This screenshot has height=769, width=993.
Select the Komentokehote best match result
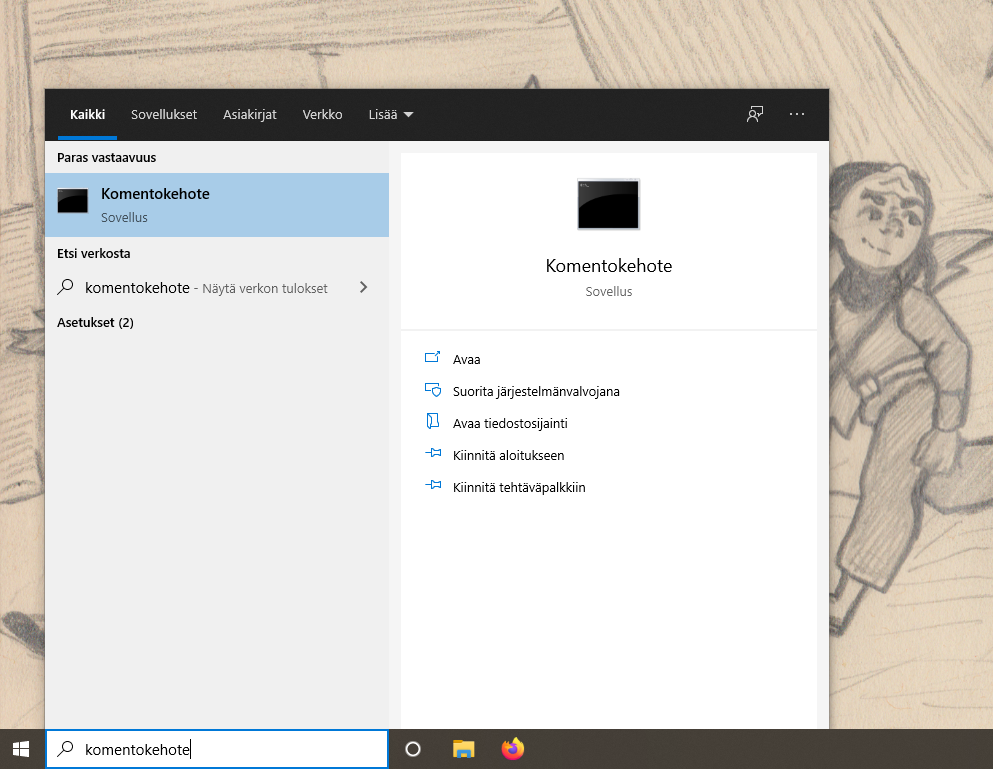(x=217, y=205)
